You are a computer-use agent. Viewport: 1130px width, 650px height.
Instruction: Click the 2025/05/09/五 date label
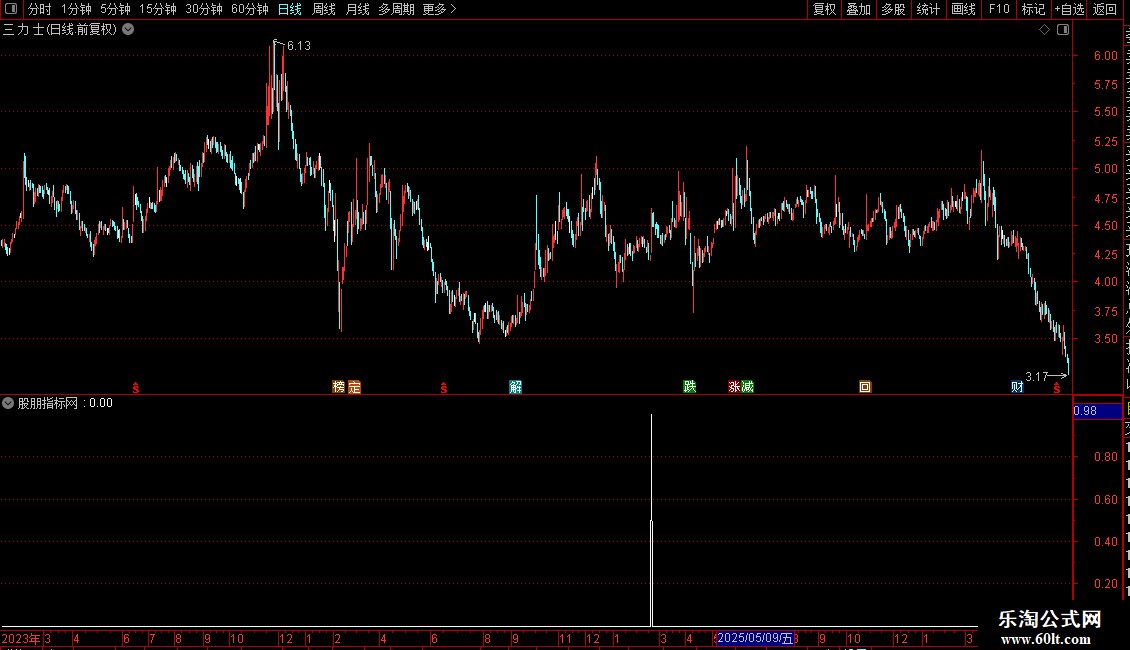click(755, 638)
